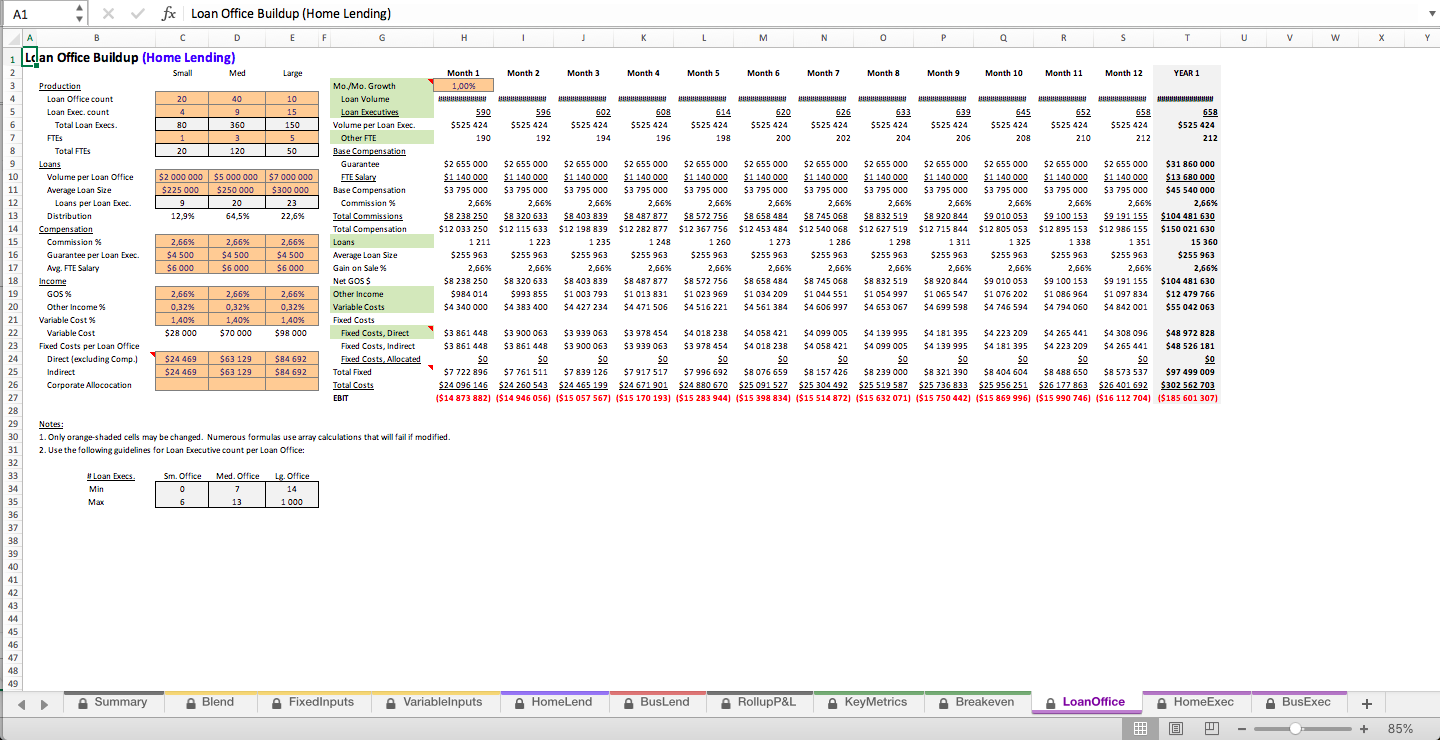Screen dimensions: 1440x740
Task: Select the $7 000 000 volume cell
Action: (292, 177)
